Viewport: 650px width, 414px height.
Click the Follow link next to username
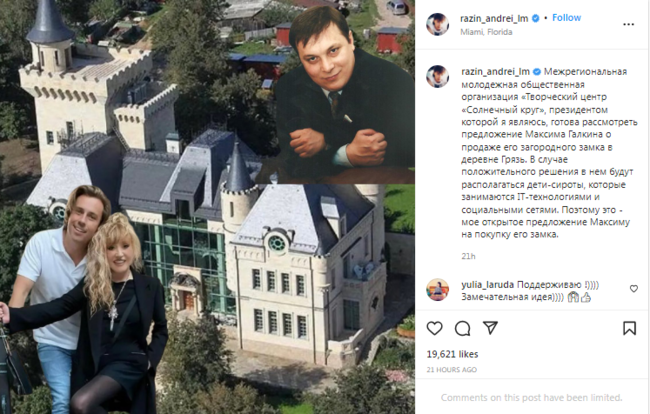pyautogui.click(x=566, y=18)
